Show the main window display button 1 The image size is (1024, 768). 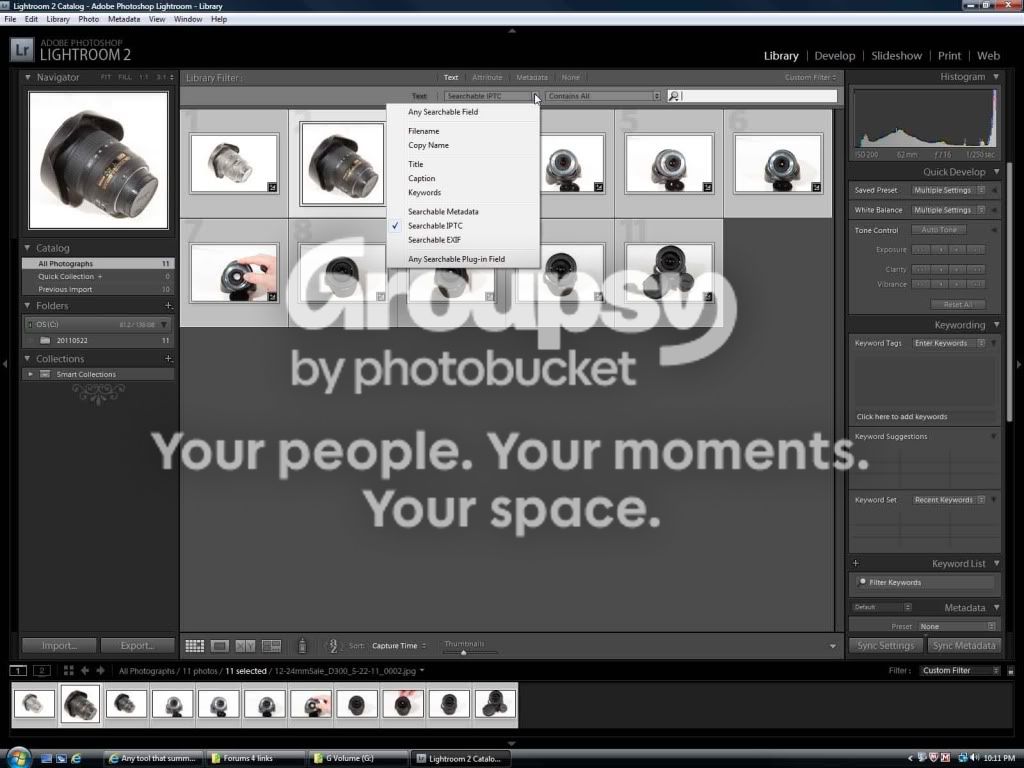click(18, 671)
